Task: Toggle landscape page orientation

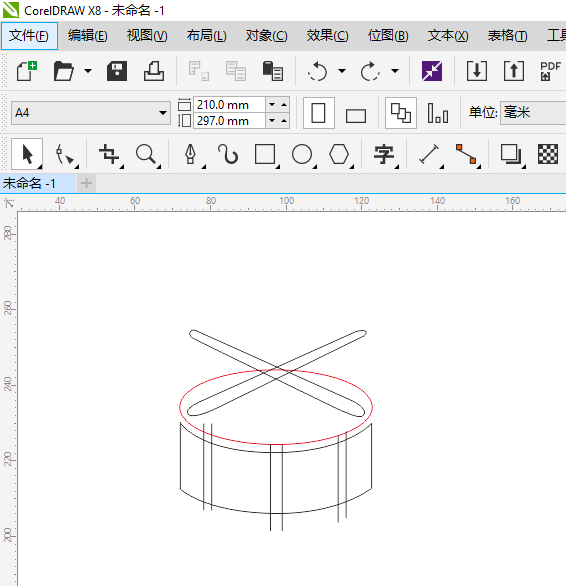Action: pos(356,113)
